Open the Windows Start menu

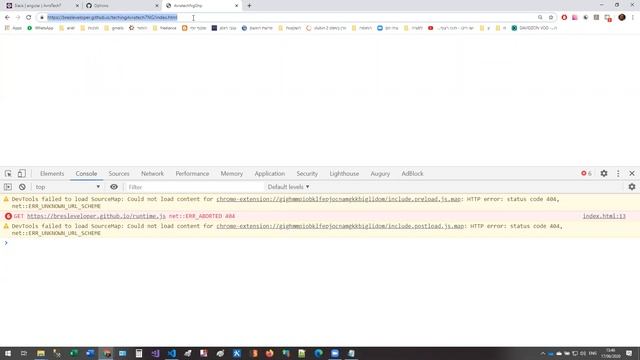tap(8, 353)
